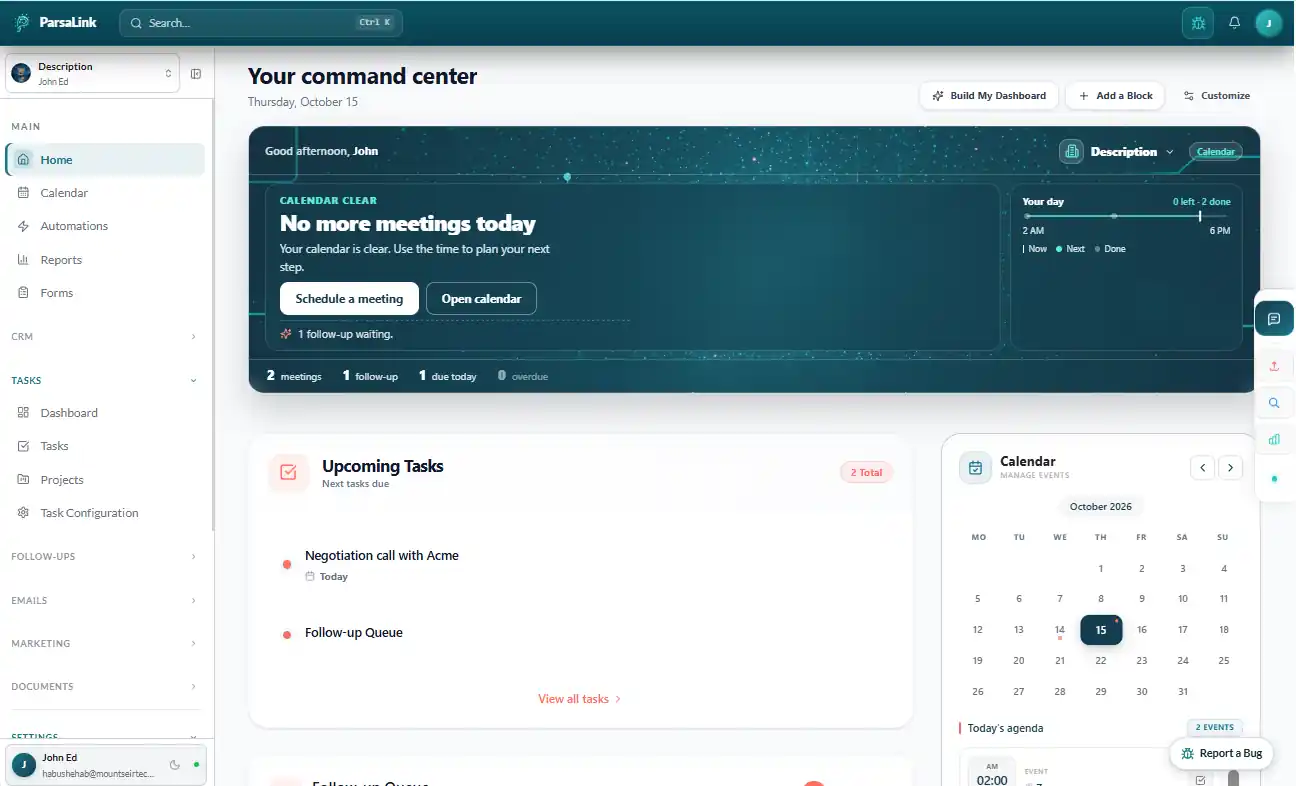Open the Description workspace switcher in sidebar
The width and height of the screenshot is (1296, 786).
93,74
